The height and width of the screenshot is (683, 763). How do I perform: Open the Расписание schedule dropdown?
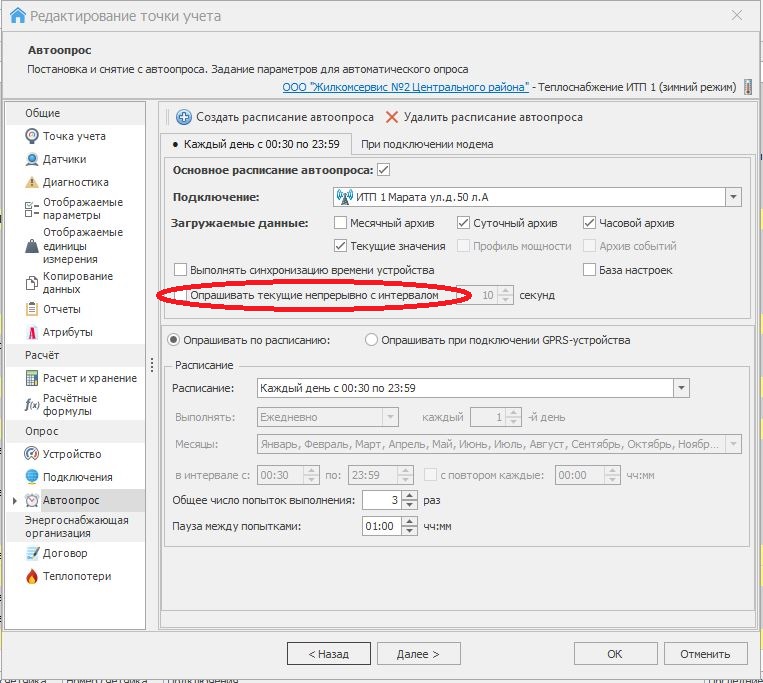click(x=681, y=388)
